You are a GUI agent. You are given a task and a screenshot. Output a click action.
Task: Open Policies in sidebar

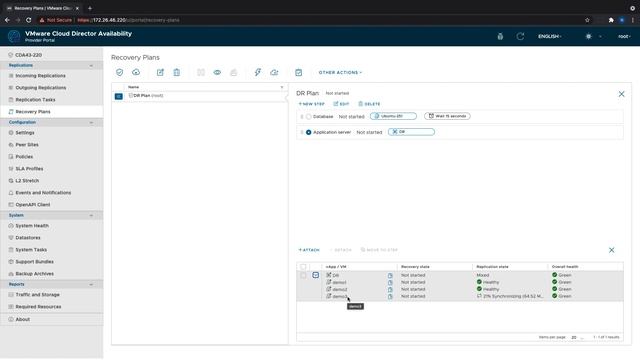click(x=24, y=156)
